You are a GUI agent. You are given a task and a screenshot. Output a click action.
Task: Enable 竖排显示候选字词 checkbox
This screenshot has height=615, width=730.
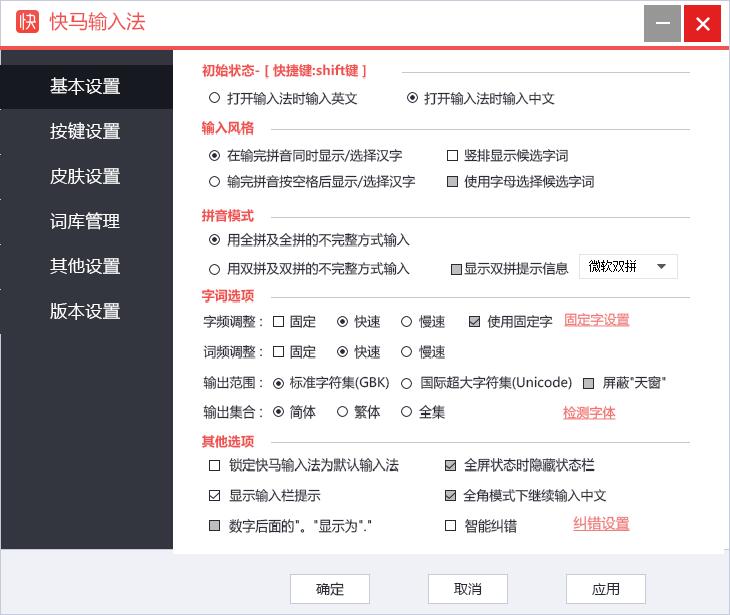click(x=452, y=156)
